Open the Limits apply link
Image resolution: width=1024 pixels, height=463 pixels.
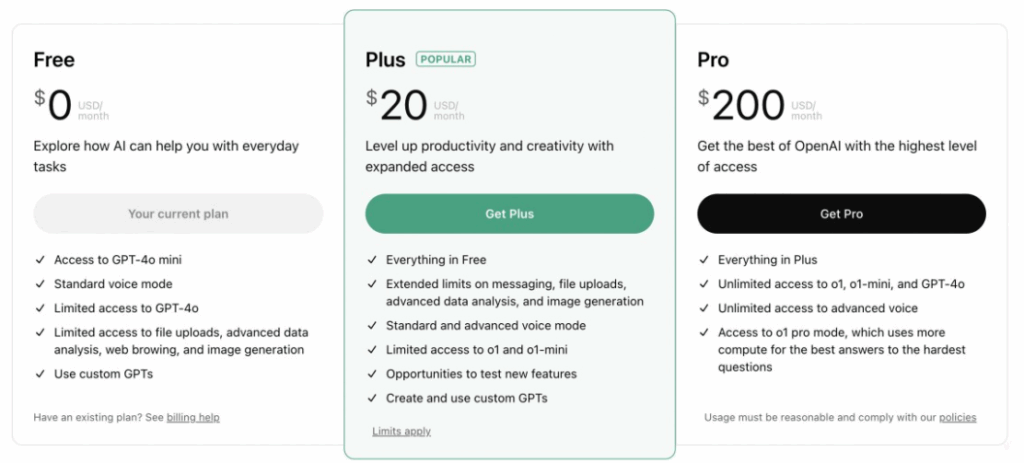(x=401, y=431)
